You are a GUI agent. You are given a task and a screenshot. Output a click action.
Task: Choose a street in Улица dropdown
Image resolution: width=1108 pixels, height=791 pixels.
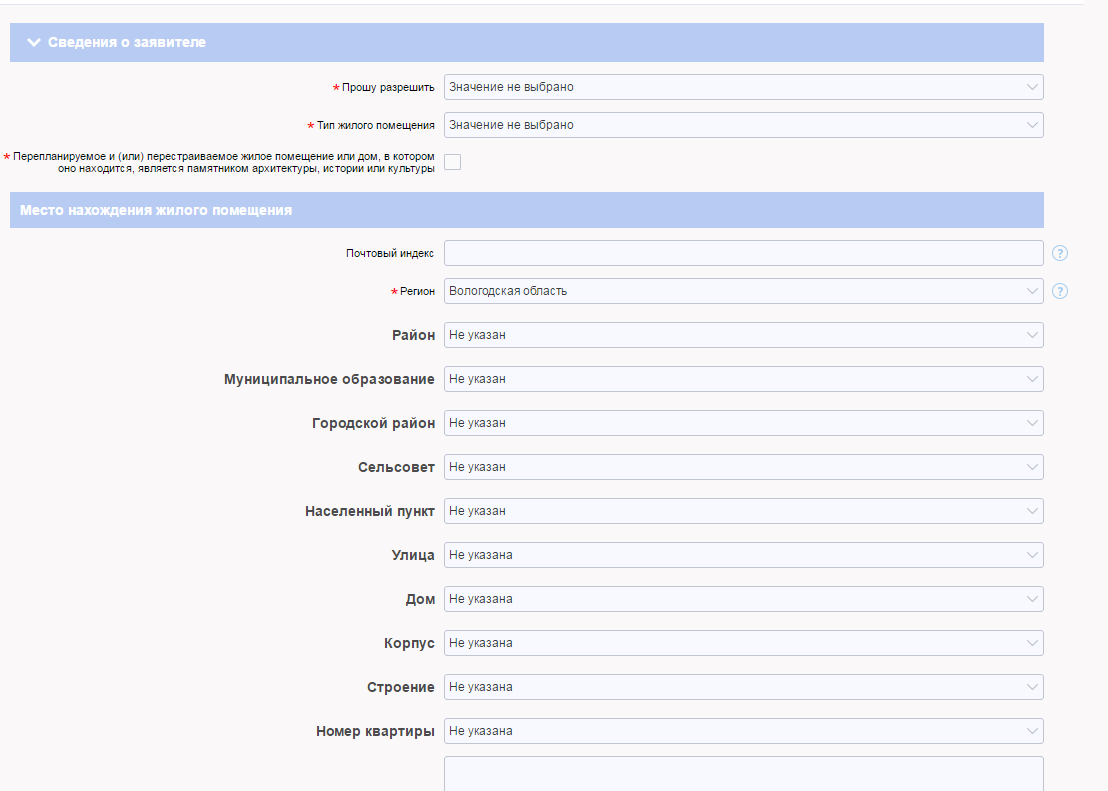click(x=743, y=555)
